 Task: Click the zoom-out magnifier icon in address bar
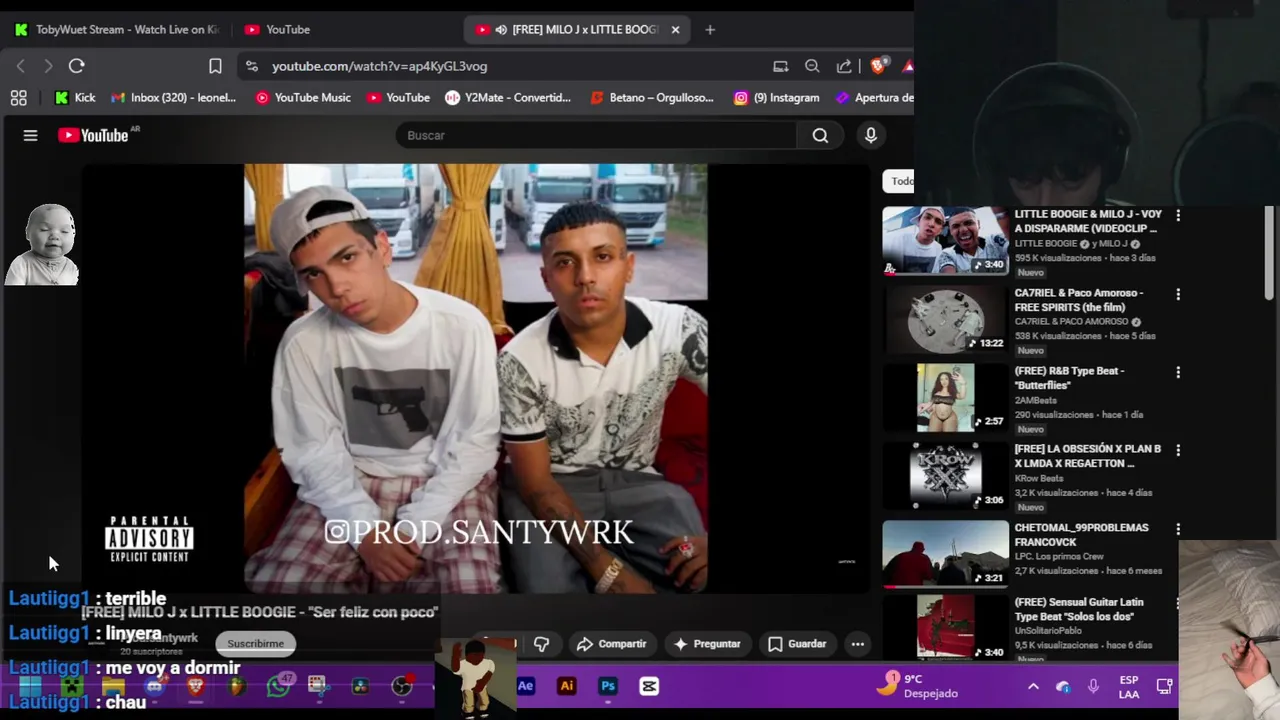click(812, 66)
